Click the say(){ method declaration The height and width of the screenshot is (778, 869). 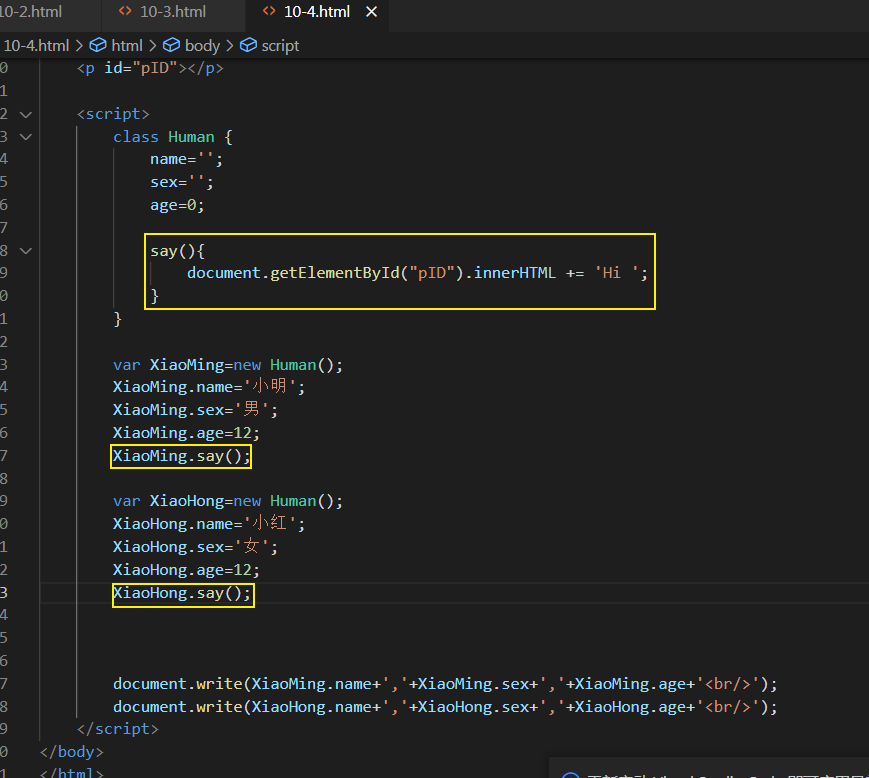point(177,251)
